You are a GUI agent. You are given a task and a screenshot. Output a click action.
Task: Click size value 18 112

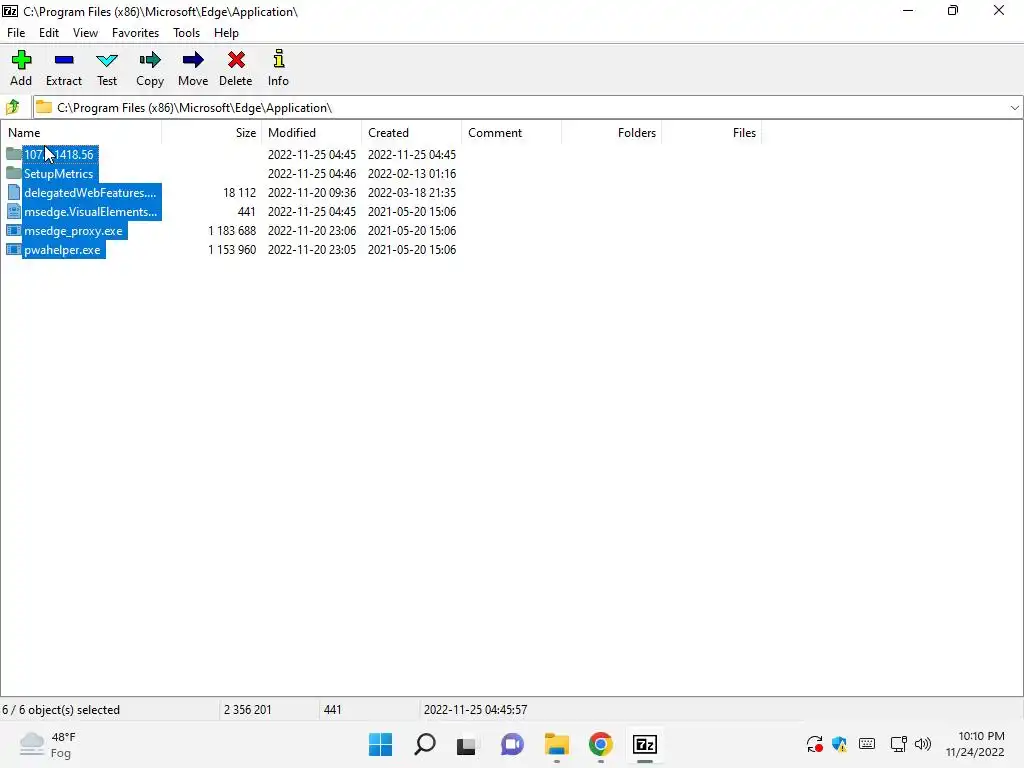pyautogui.click(x=239, y=193)
